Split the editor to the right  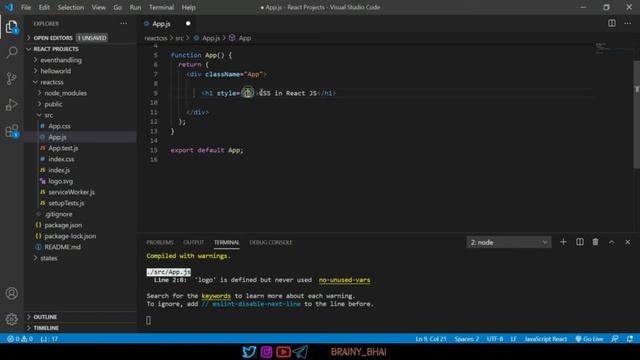coord(611,23)
